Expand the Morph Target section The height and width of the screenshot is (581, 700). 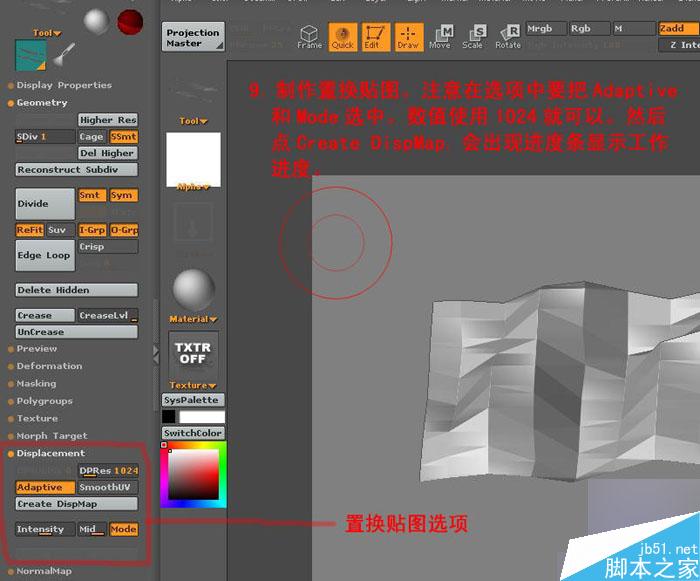point(52,436)
